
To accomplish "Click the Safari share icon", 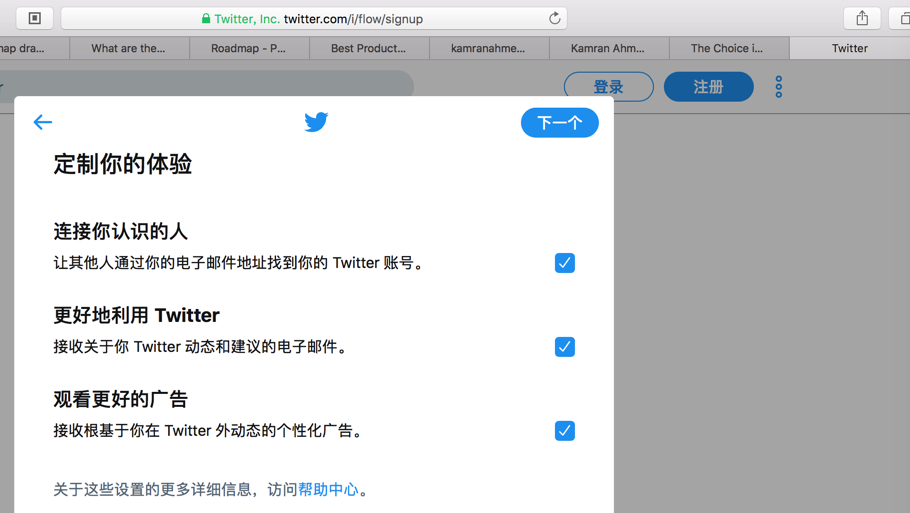I will 862,19.
